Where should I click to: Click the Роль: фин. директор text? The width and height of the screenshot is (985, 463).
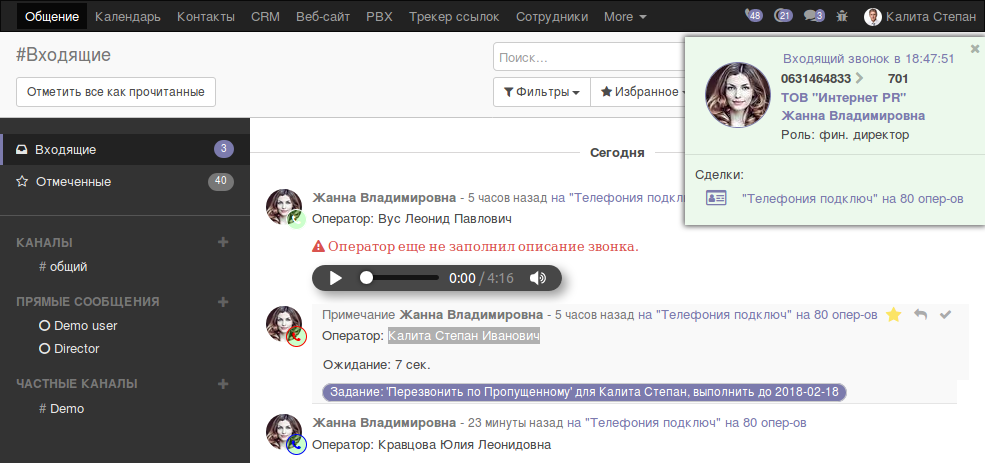845,134
